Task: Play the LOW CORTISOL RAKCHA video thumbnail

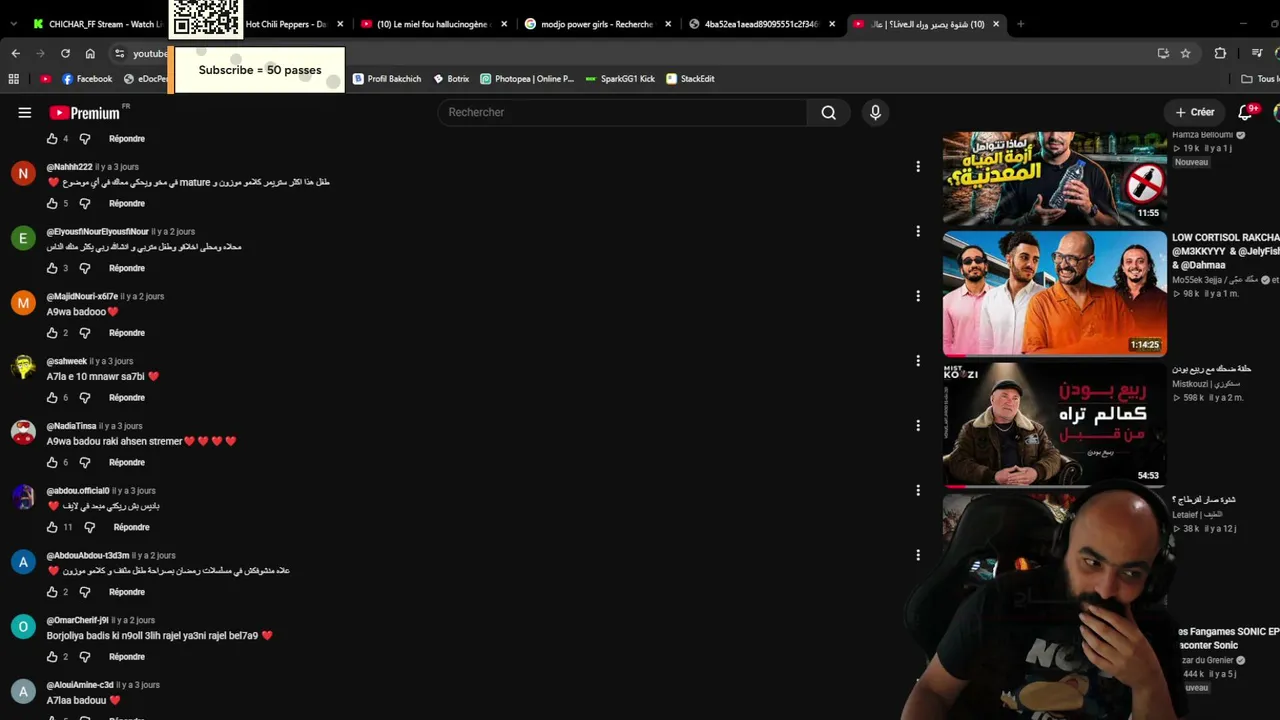Action: coord(1054,293)
